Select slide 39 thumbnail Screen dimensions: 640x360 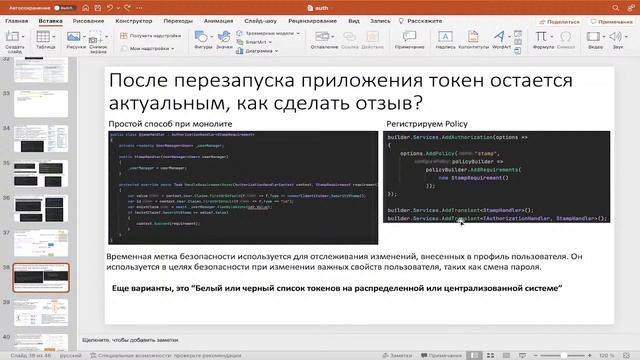click(x=41, y=313)
